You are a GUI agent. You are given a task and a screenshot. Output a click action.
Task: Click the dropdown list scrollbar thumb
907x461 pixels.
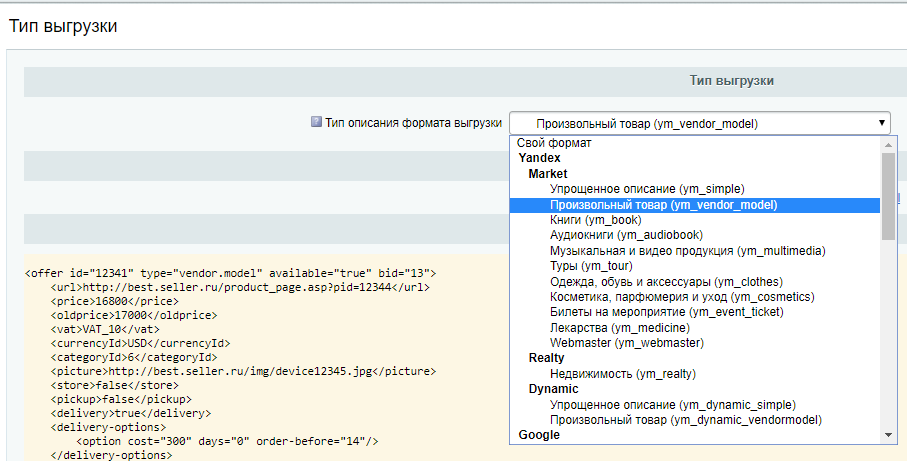click(x=888, y=196)
